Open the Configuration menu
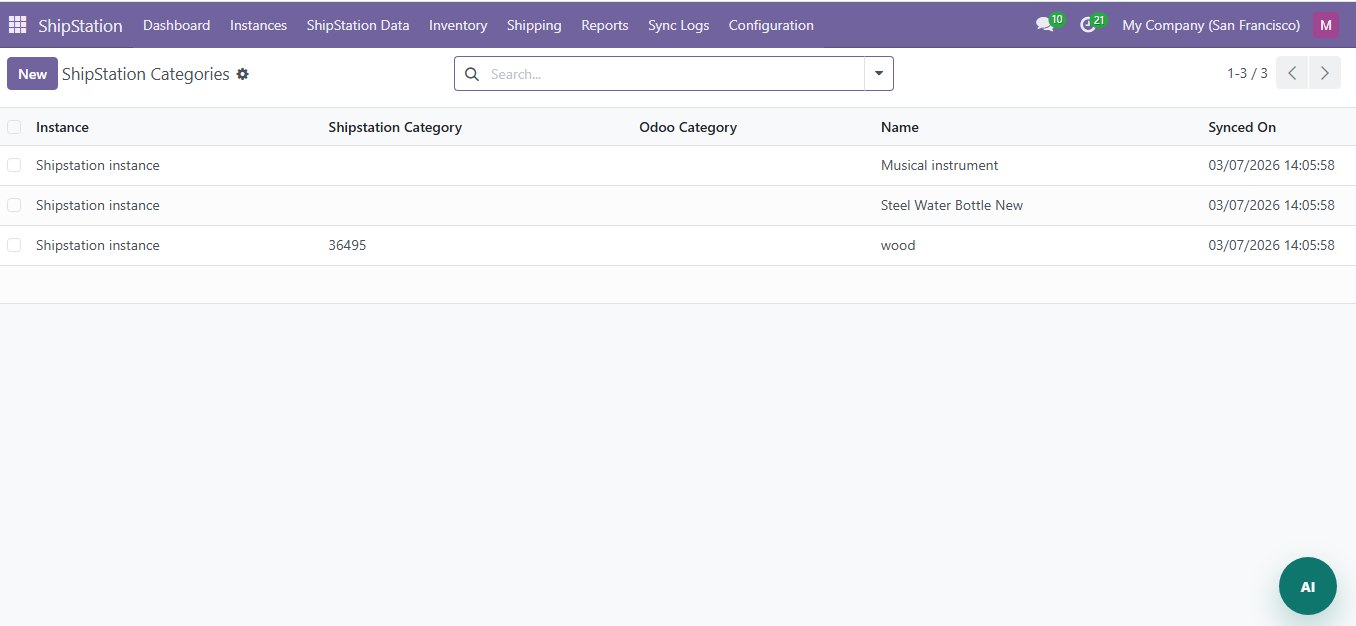1356x626 pixels. [x=771, y=25]
